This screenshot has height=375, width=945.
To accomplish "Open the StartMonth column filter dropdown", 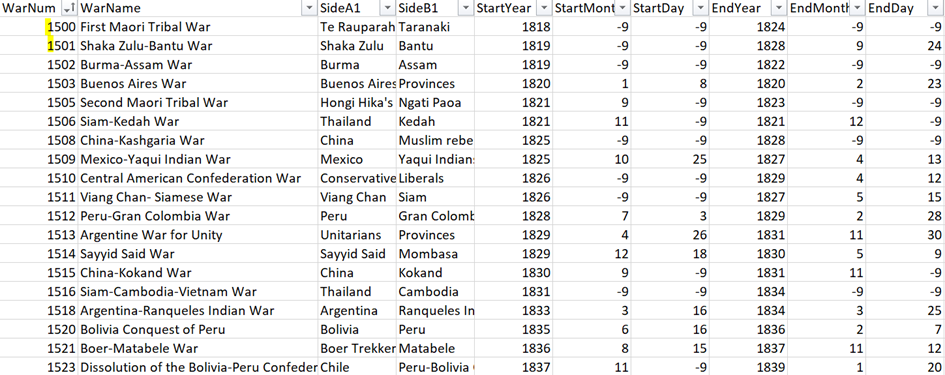I will click(622, 8).
